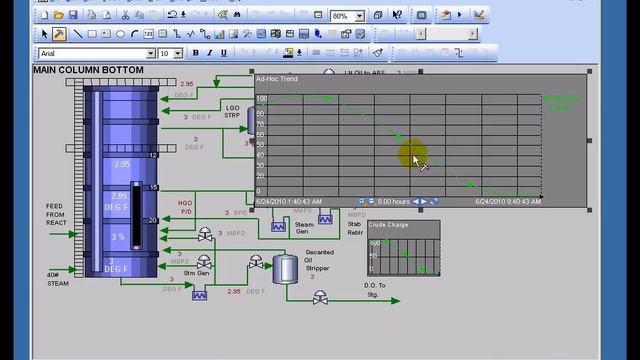Click the Undo arrow icon

click(172, 15)
